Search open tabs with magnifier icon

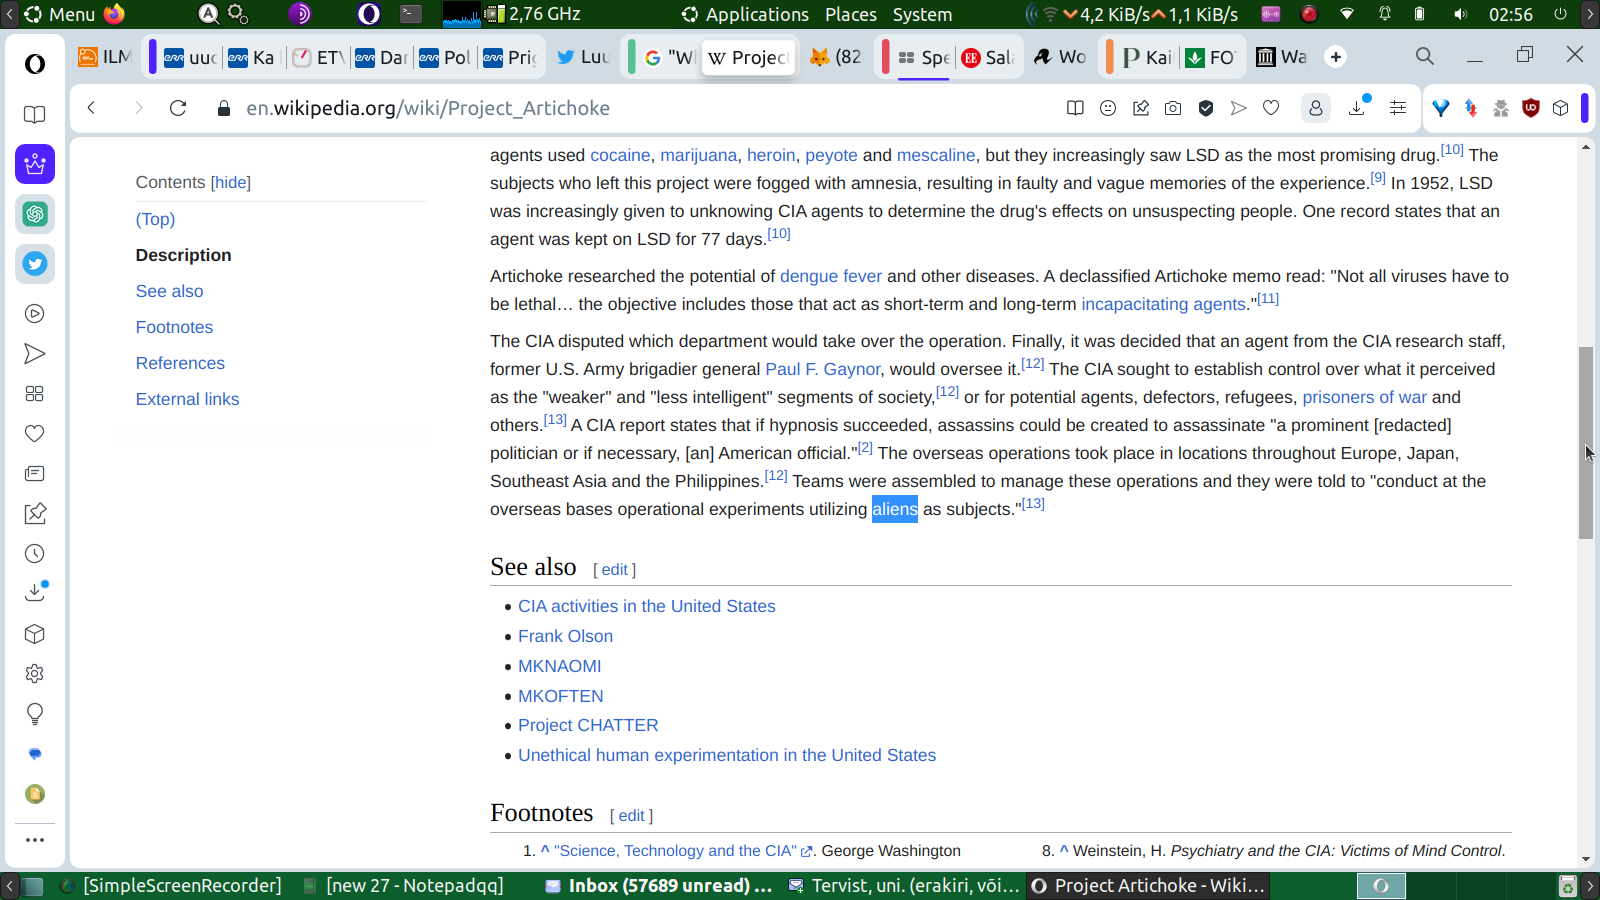[x=1425, y=56]
